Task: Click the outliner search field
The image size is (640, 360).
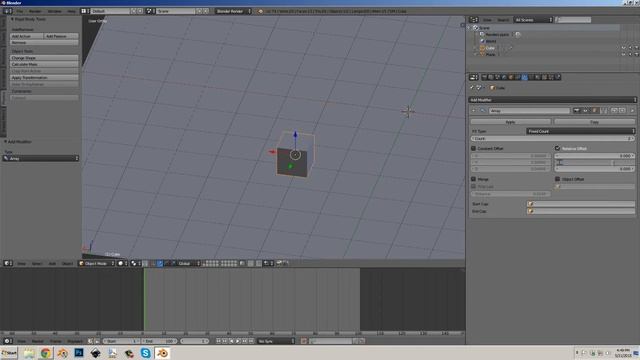Action: 573,20
